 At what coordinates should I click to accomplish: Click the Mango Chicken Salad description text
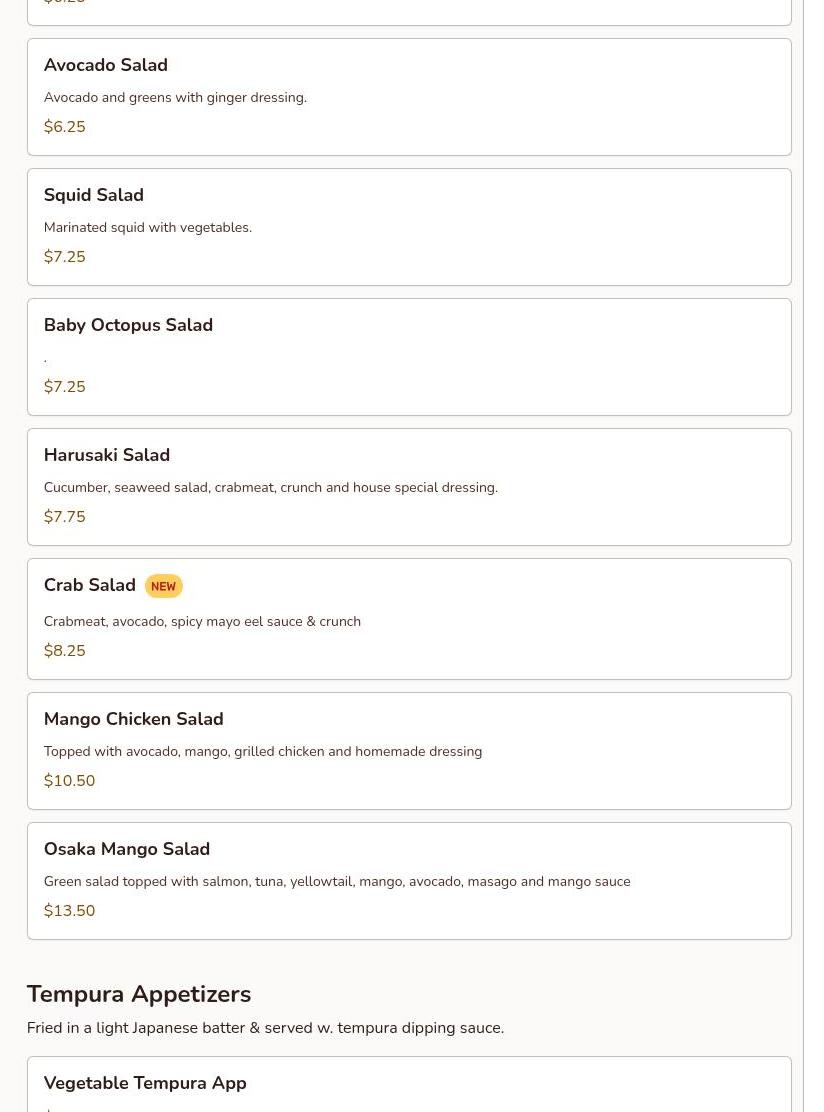click(x=263, y=752)
